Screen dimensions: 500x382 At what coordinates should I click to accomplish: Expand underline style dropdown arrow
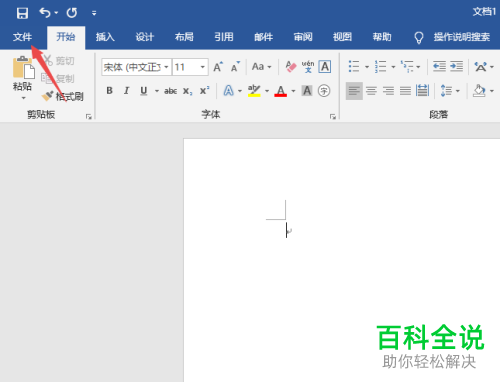pyautogui.click(x=156, y=91)
